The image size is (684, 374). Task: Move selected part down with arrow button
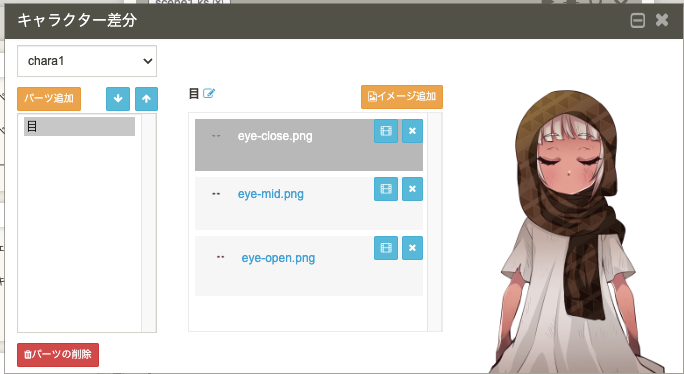(x=118, y=99)
